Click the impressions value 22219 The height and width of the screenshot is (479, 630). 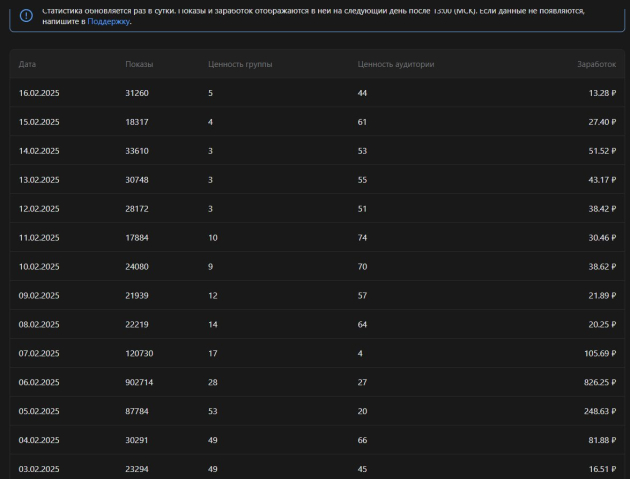click(137, 325)
